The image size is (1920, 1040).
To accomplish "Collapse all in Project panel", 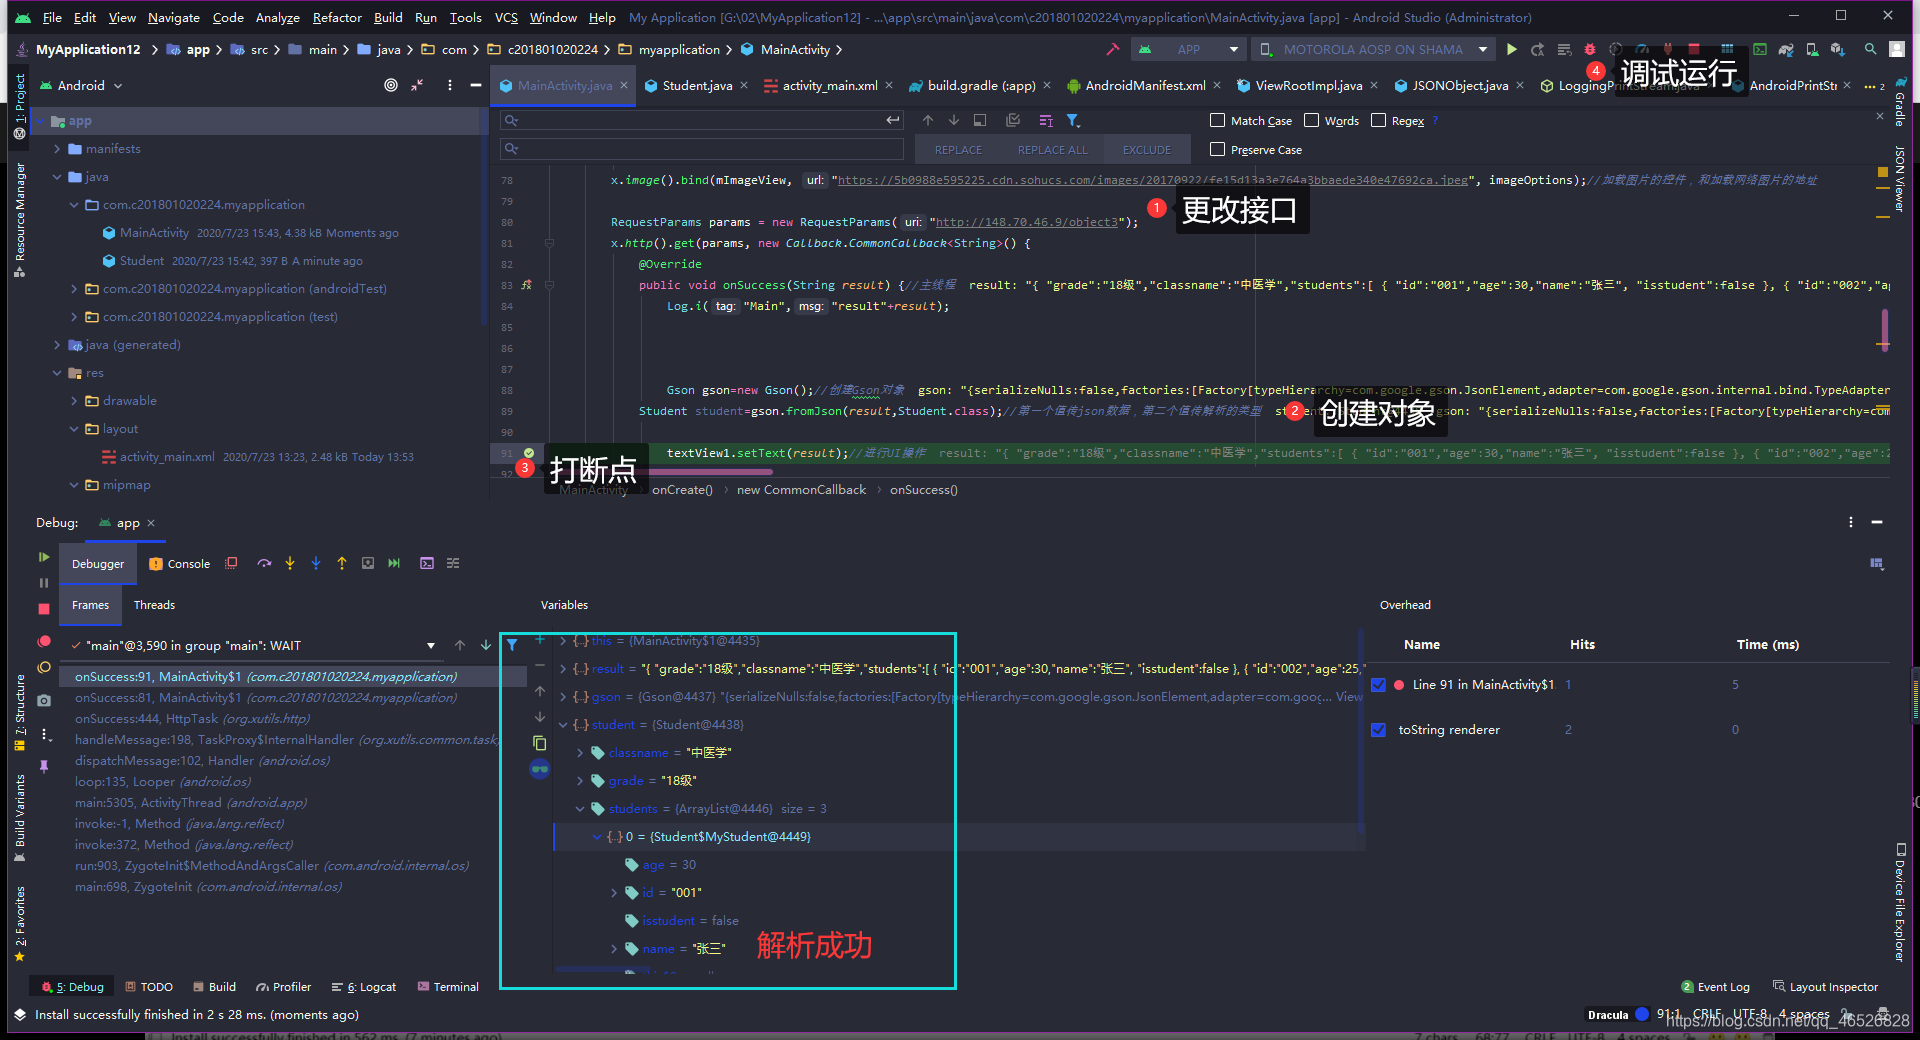I will pos(417,85).
